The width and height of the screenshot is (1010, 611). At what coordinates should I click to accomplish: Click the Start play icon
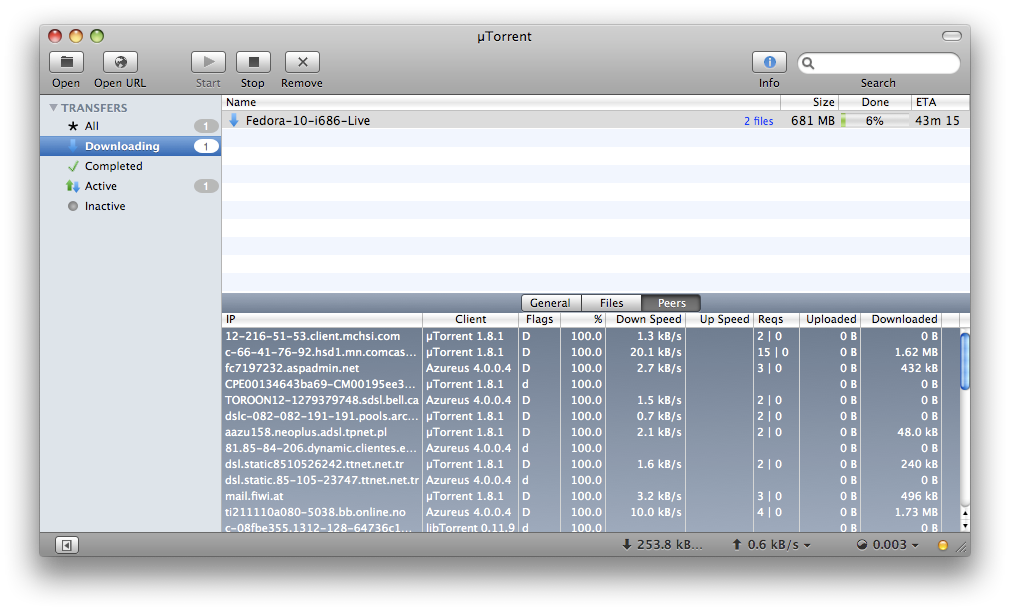(208, 62)
